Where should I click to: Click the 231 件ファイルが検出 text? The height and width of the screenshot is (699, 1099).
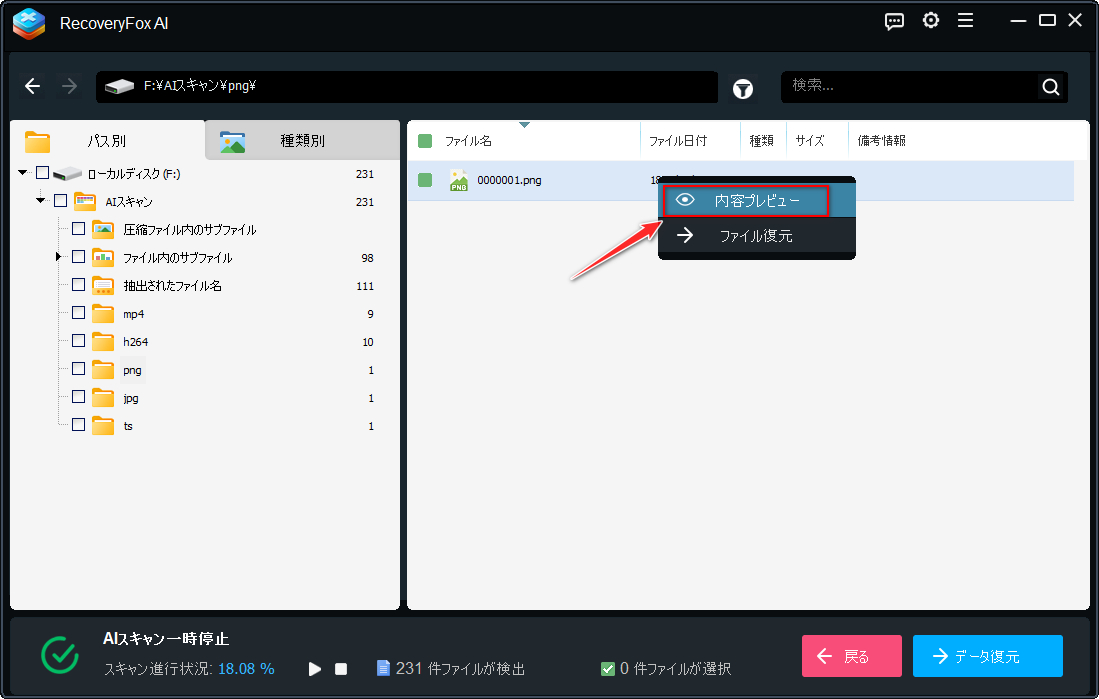(460, 669)
